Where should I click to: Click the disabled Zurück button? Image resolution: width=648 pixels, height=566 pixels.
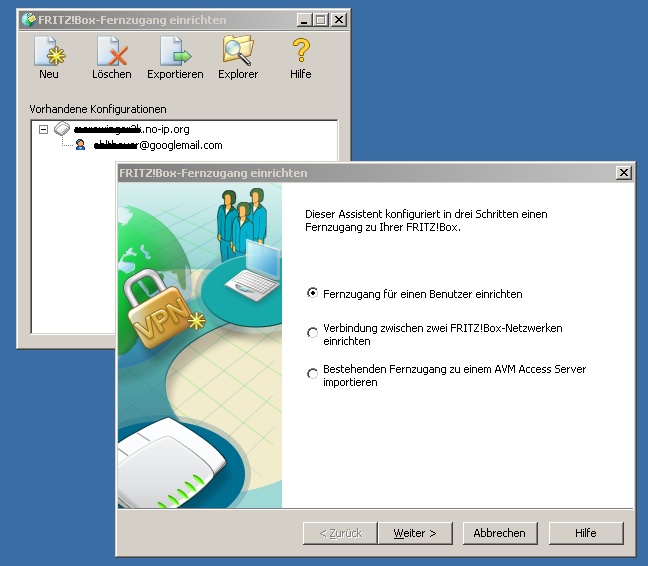[x=340, y=533]
